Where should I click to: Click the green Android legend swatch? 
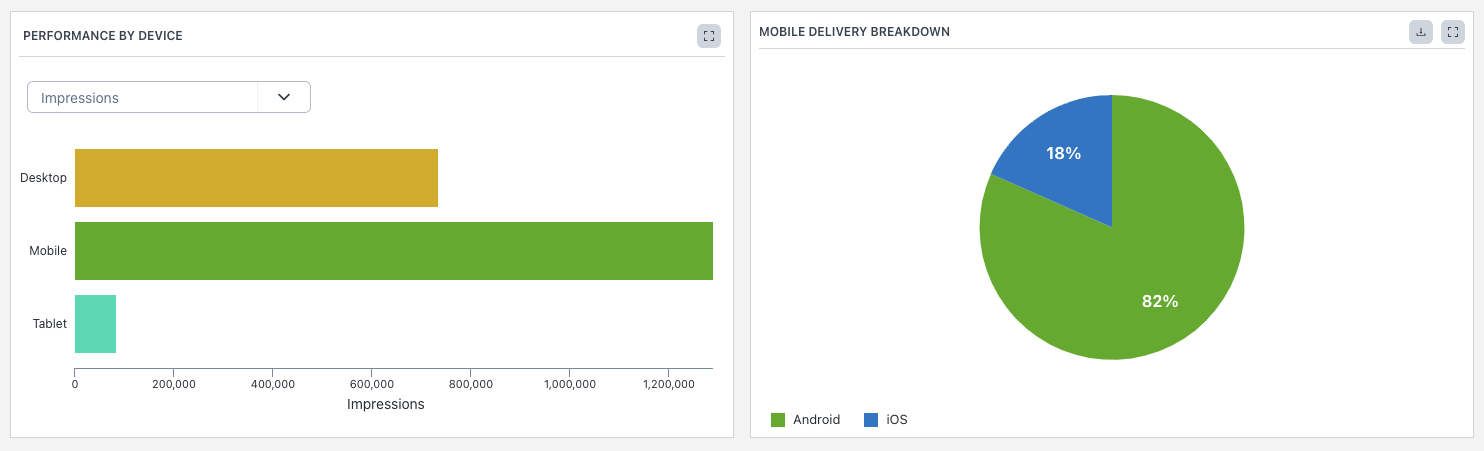click(778, 420)
